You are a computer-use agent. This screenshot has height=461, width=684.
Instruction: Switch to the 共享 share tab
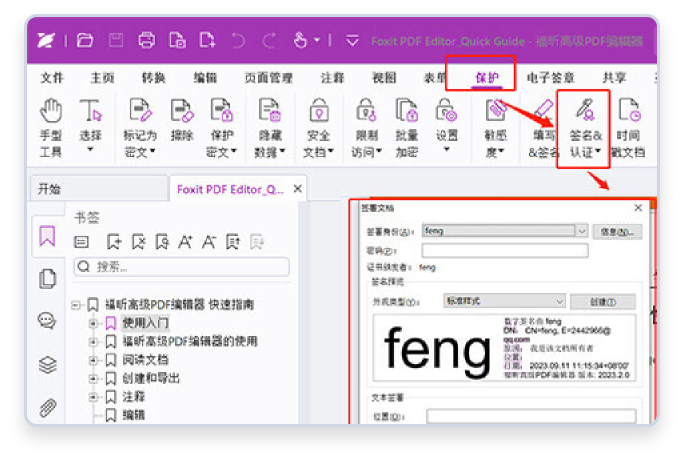pyautogui.click(x=614, y=78)
